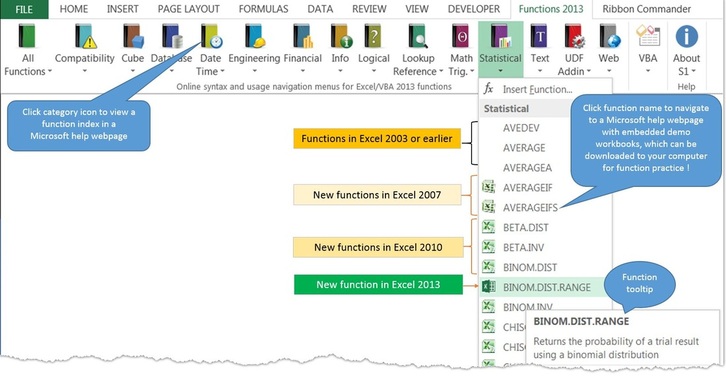
Task: Expand the Date Time dropdown arrow
Action: (222, 72)
